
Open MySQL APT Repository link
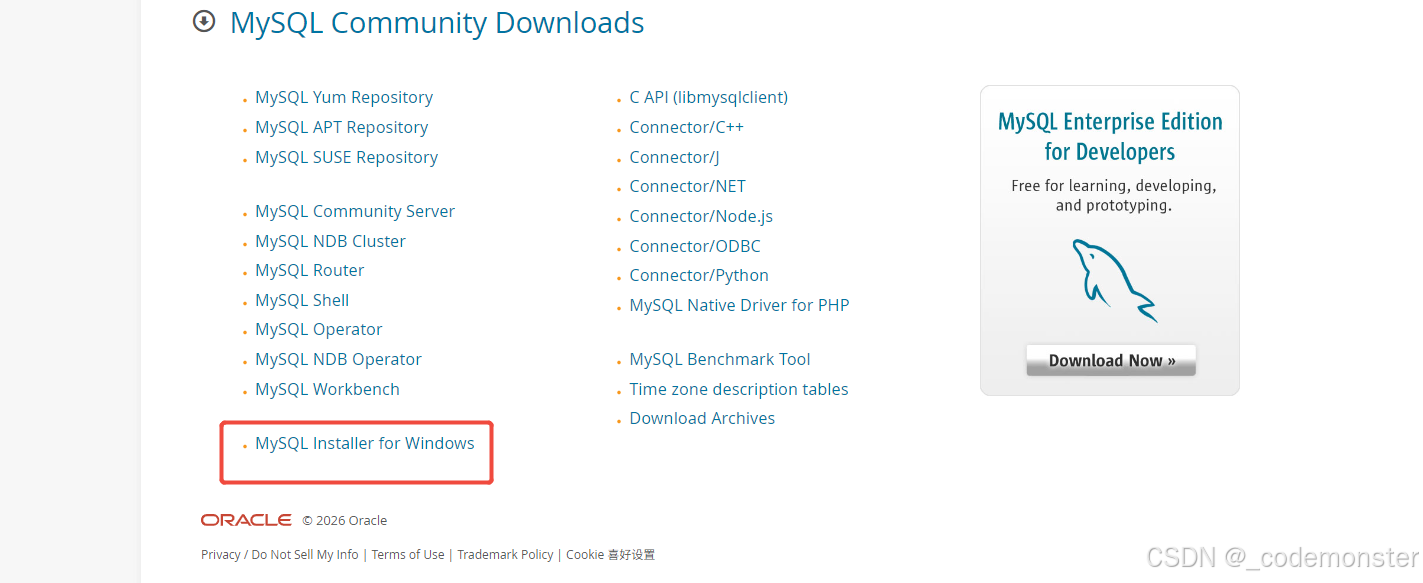coord(341,127)
